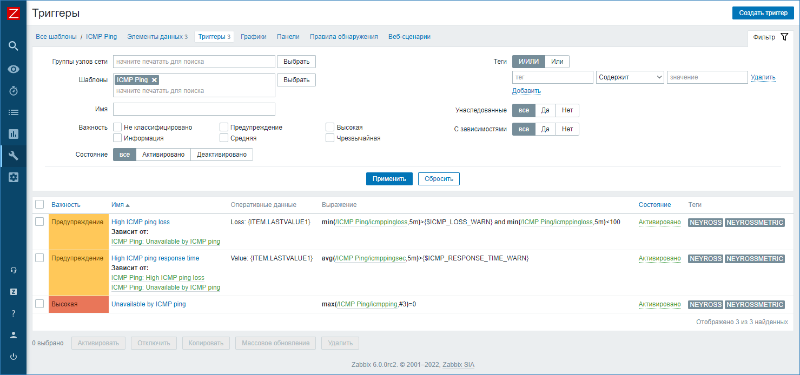Select High ICMP ping response time checkbox
Screen dimensions: 800x375
click(39, 258)
